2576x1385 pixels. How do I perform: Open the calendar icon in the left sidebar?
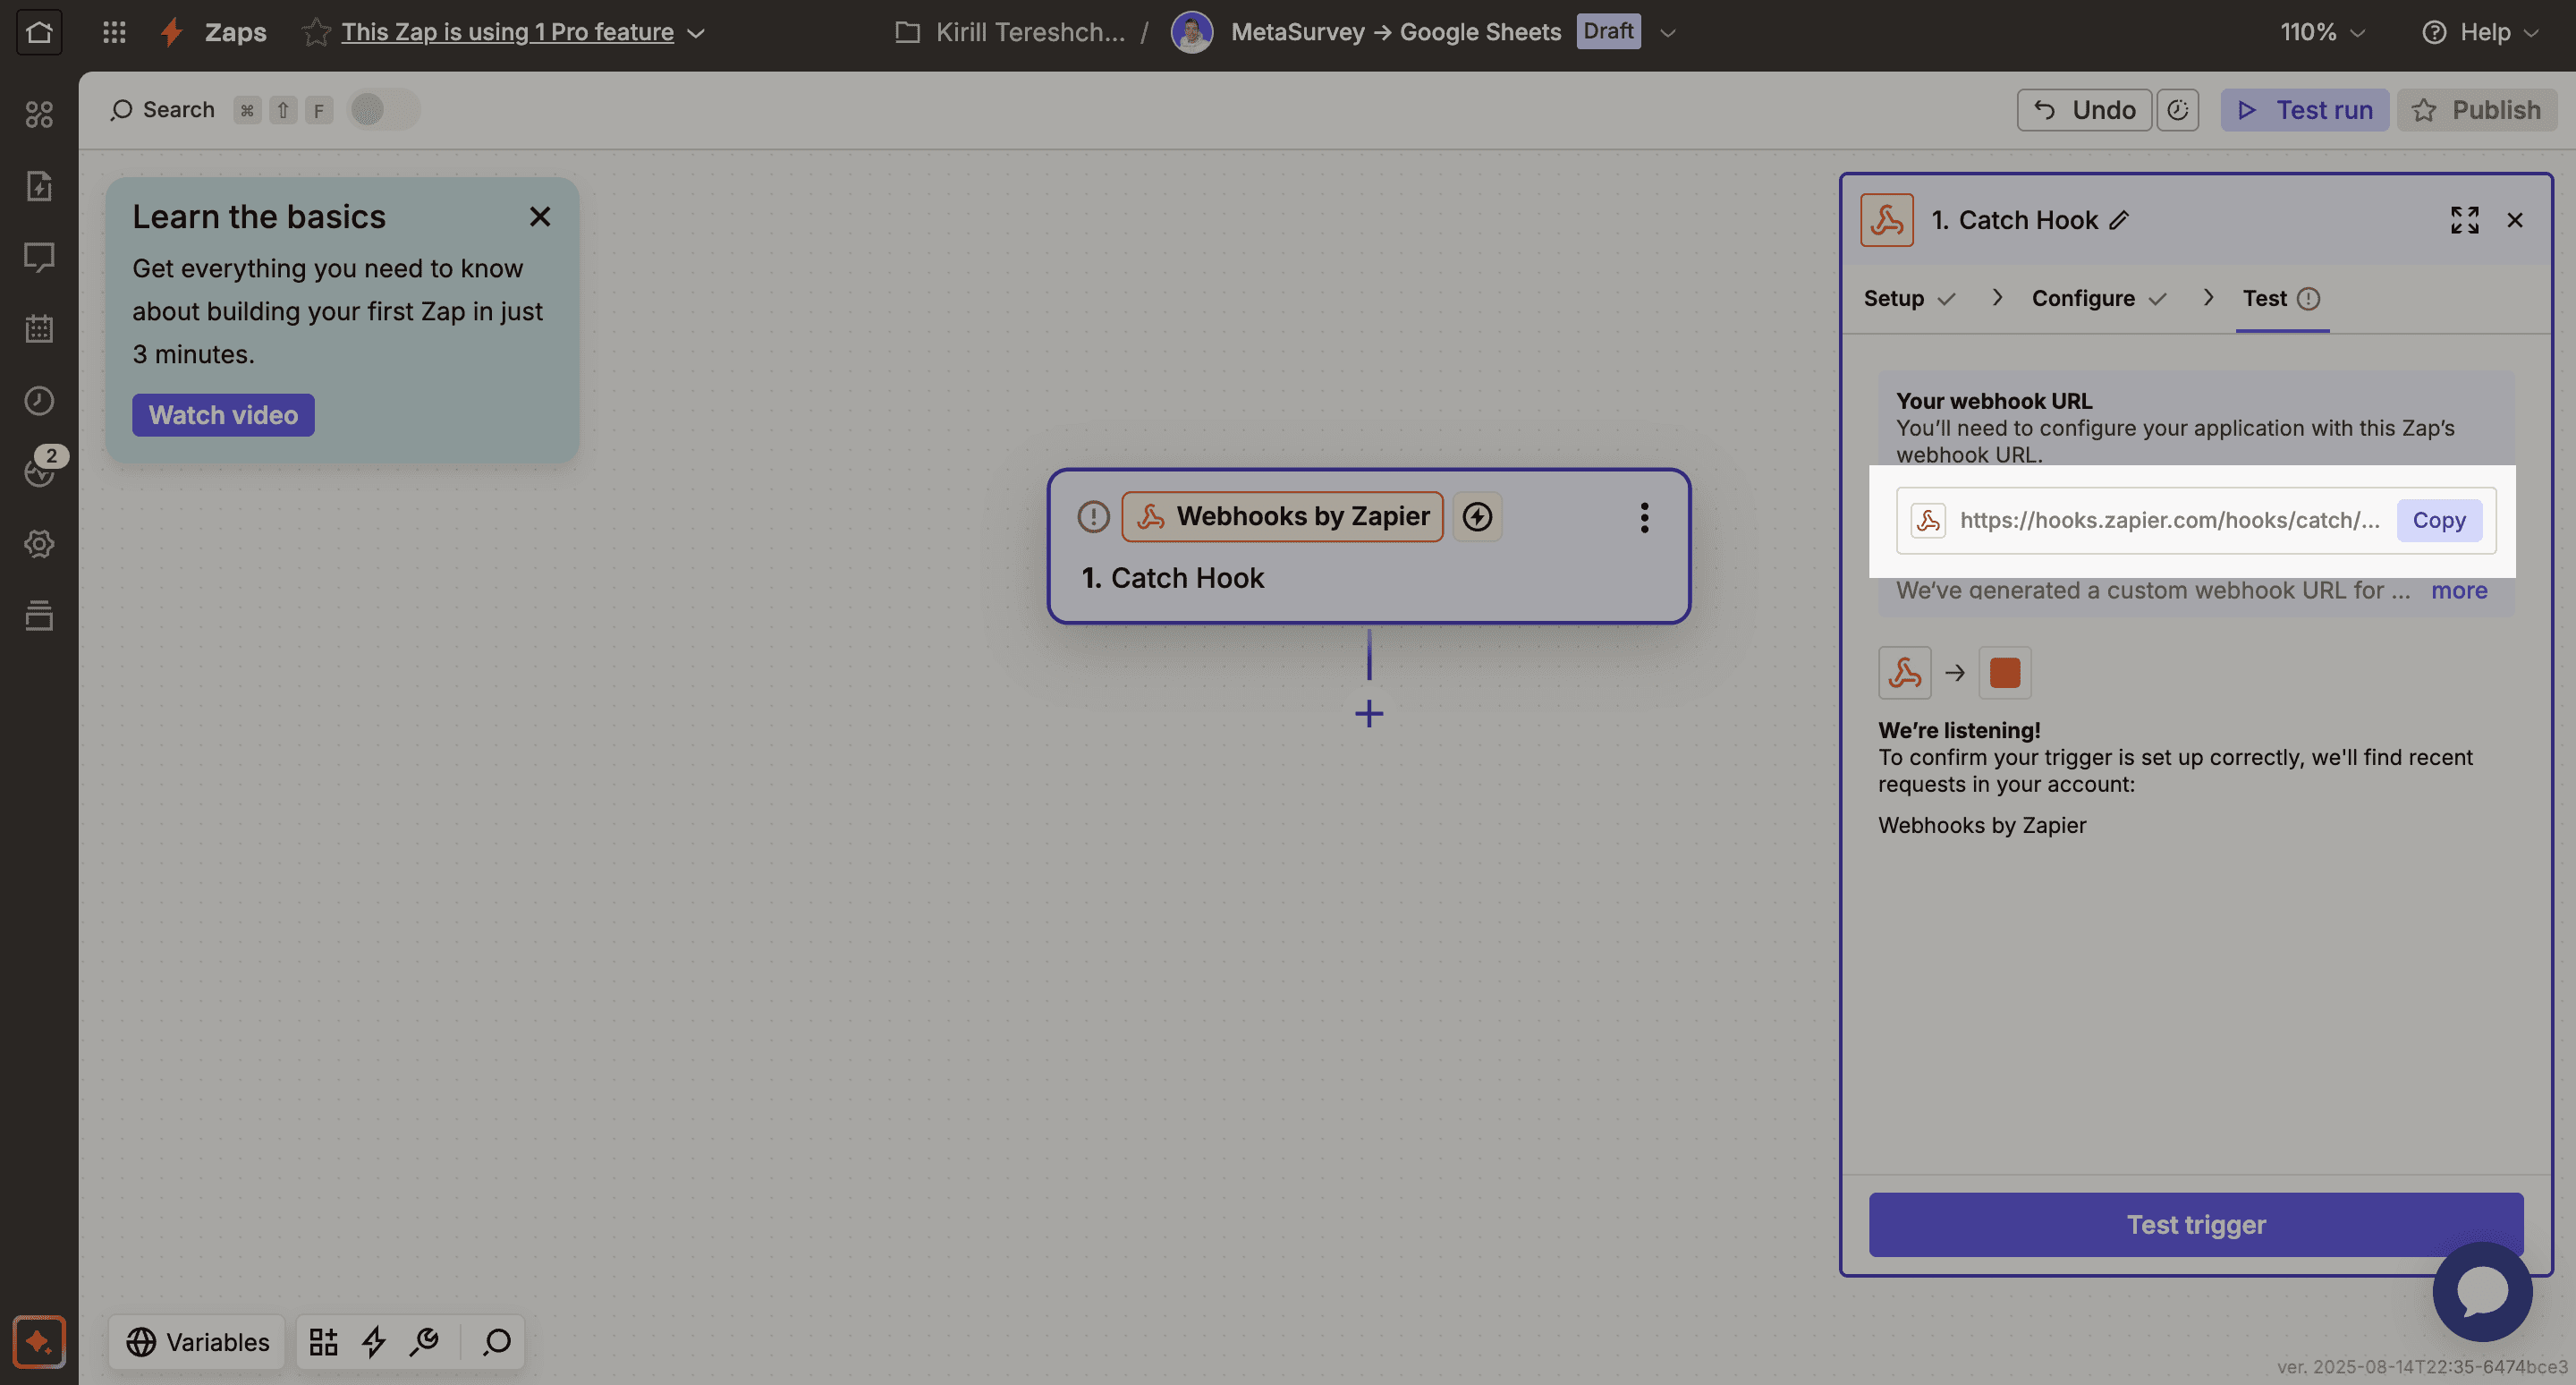coord(39,328)
